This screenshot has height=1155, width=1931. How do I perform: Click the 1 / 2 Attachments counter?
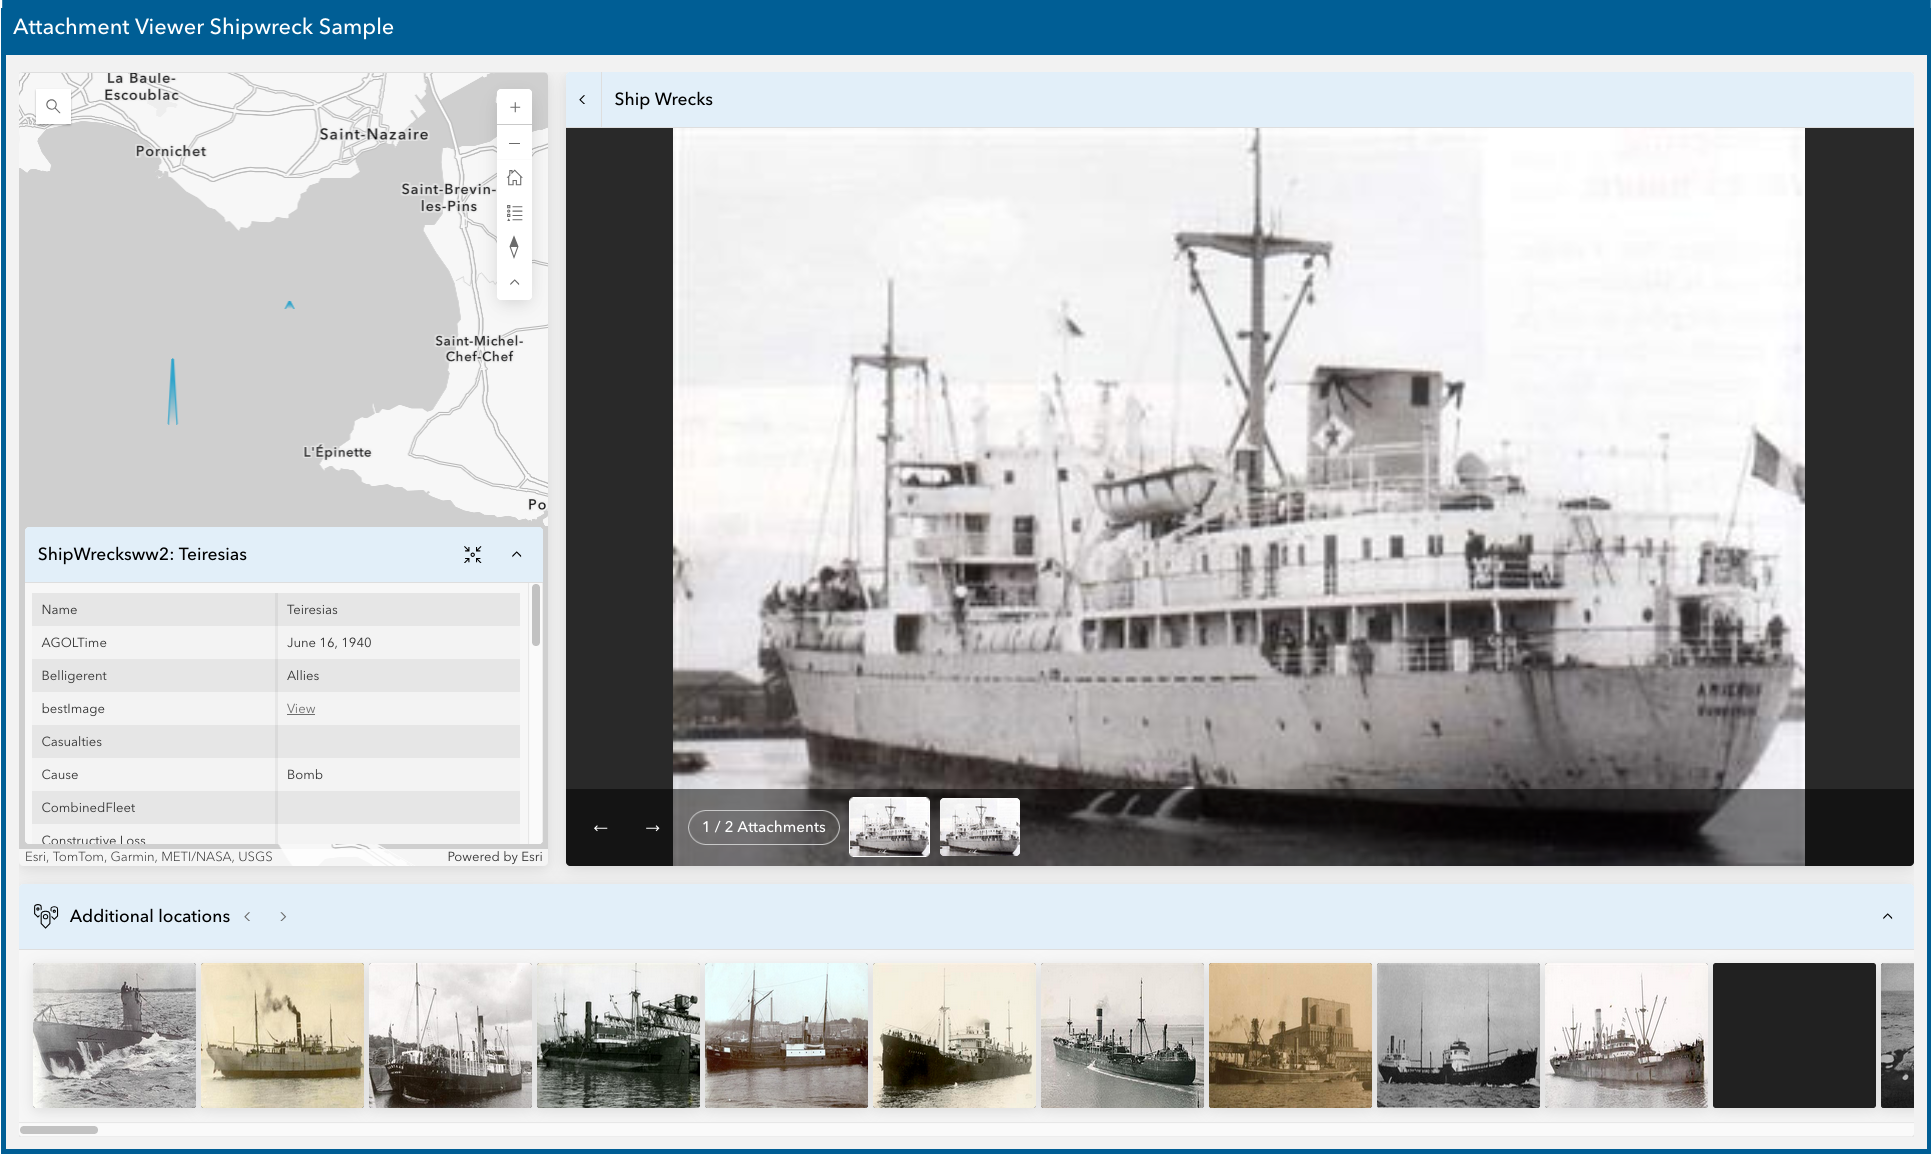coord(763,827)
